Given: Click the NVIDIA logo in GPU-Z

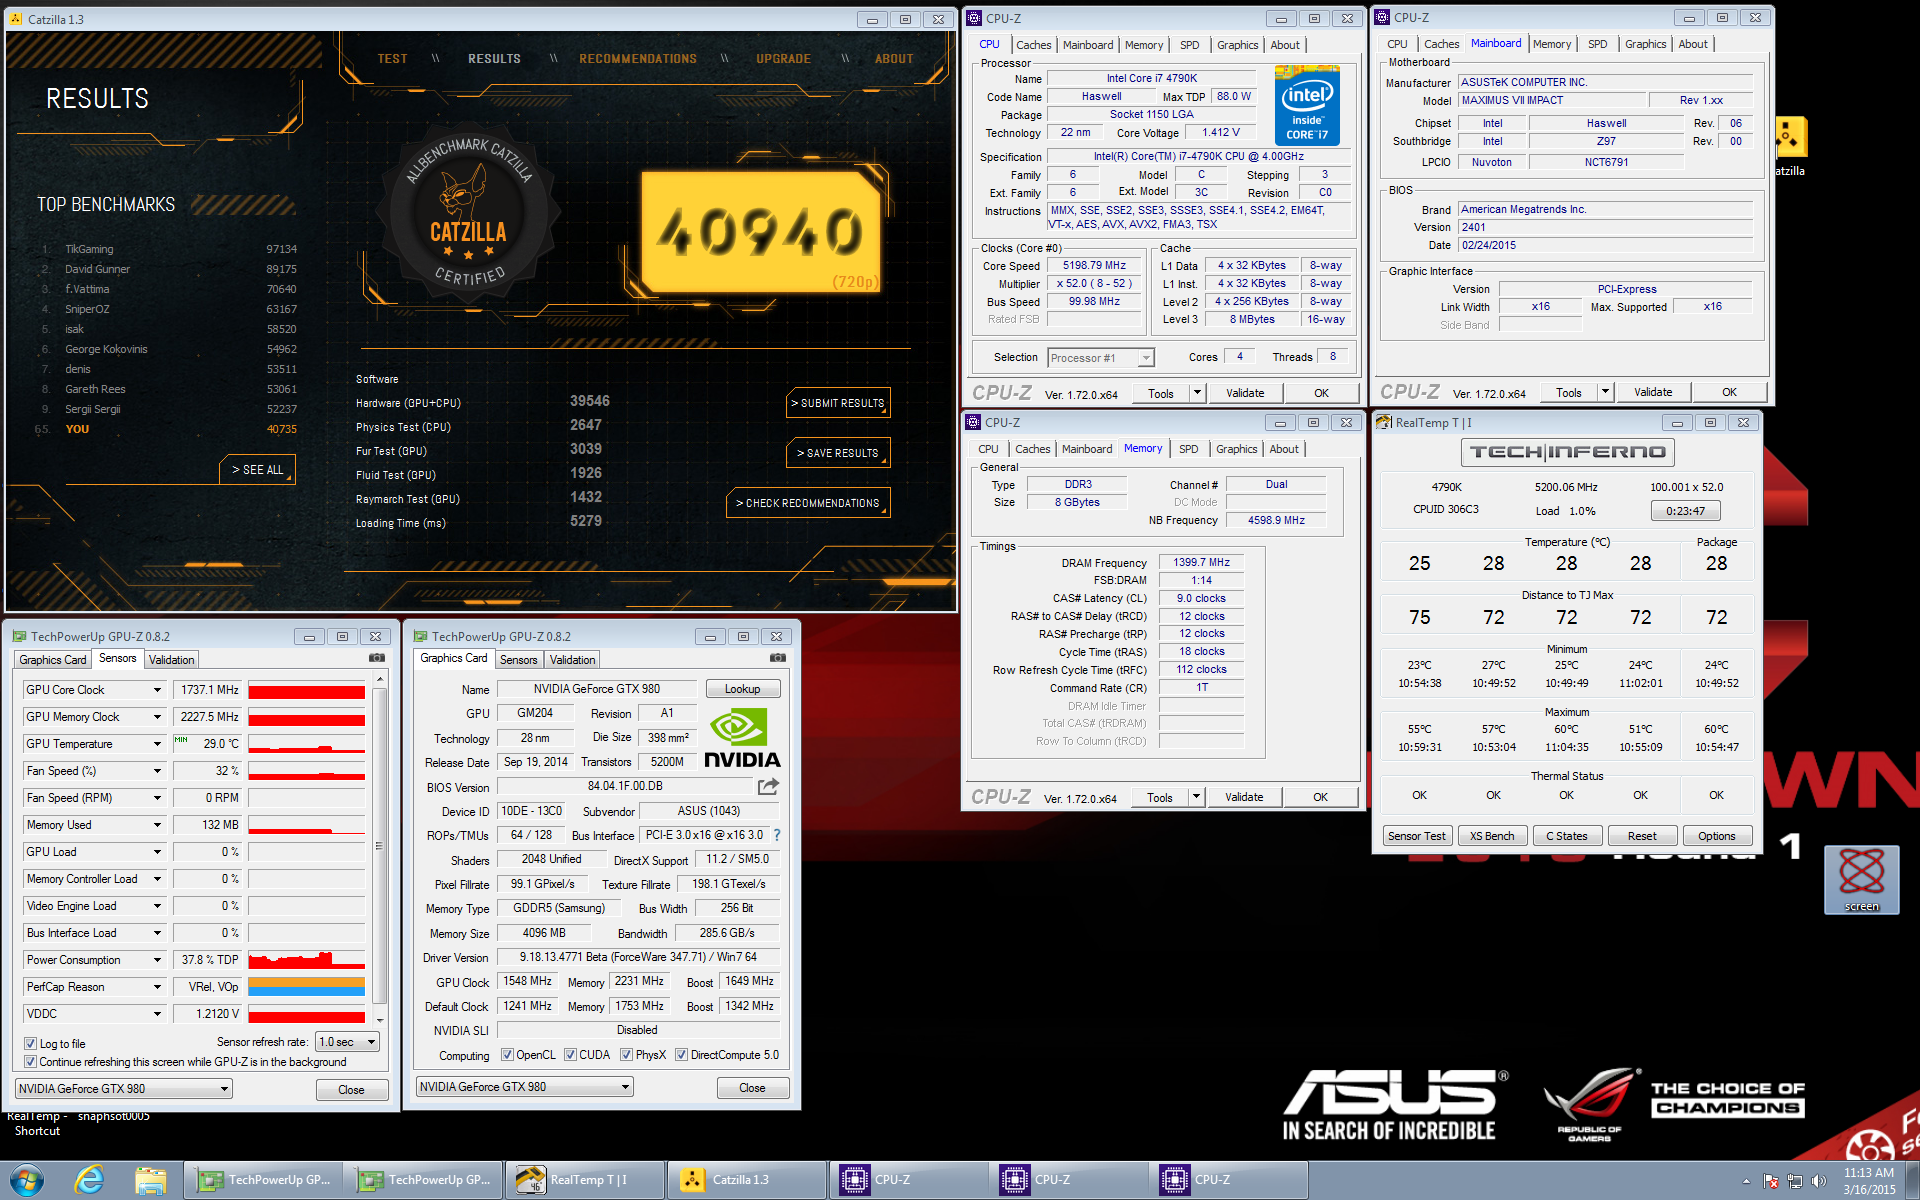Looking at the screenshot, I should (x=742, y=738).
